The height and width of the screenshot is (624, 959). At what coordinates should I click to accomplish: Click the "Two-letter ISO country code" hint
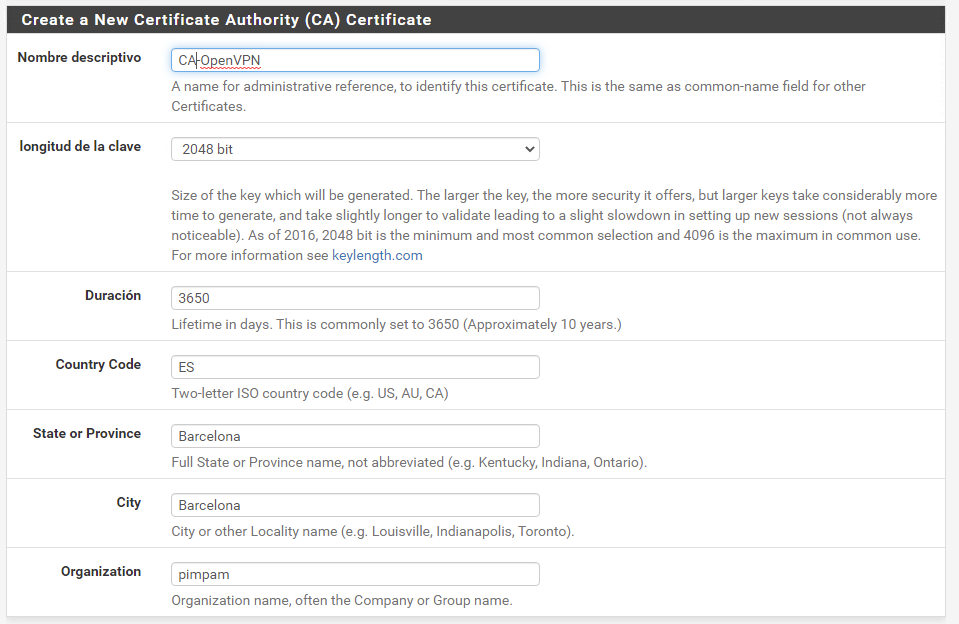310,394
